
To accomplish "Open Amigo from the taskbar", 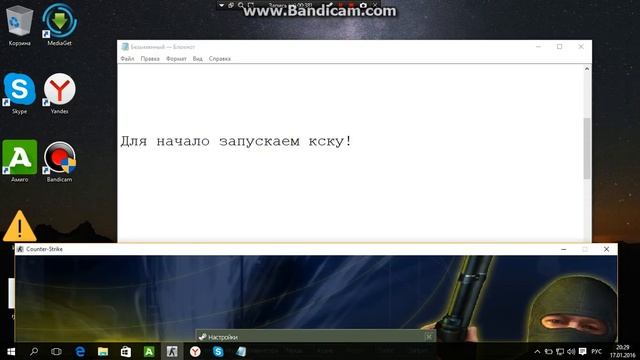I will point(149,351).
